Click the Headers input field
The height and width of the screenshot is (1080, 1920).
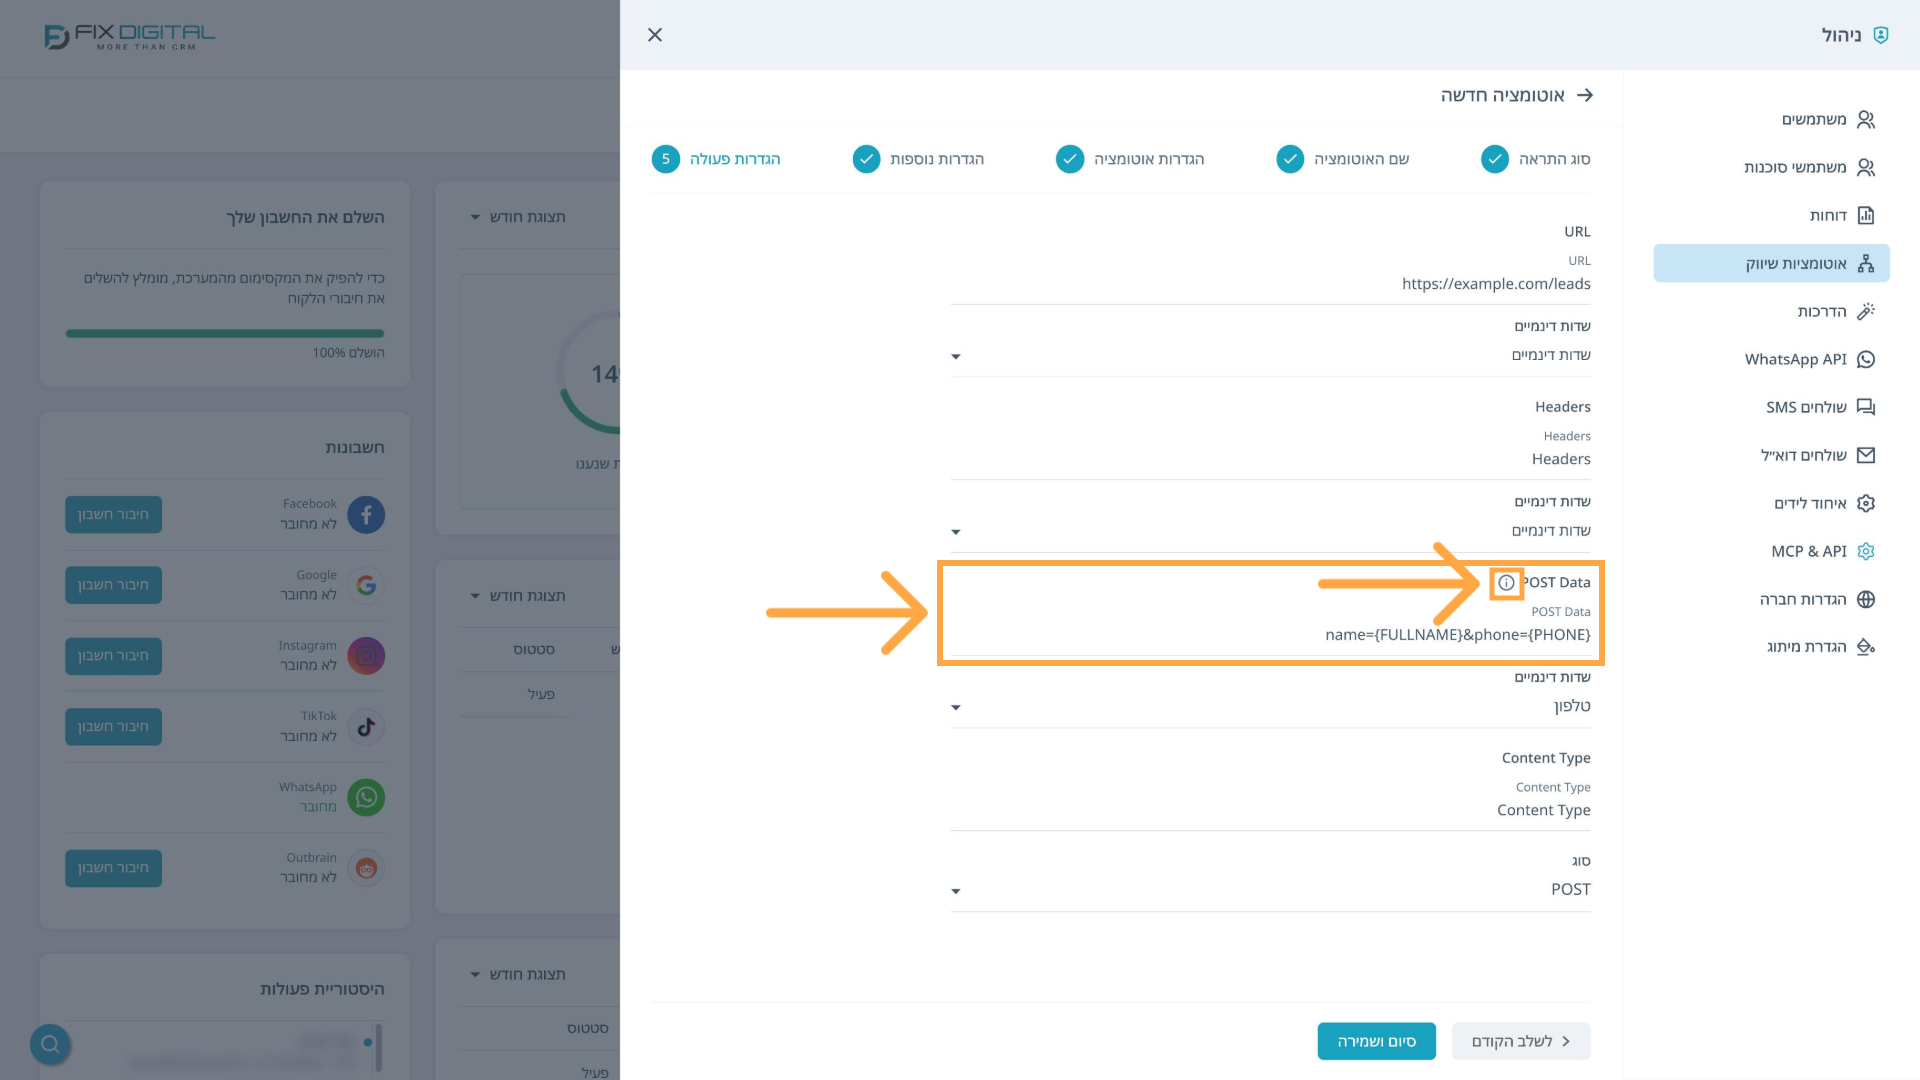pyautogui.click(x=1271, y=459)
